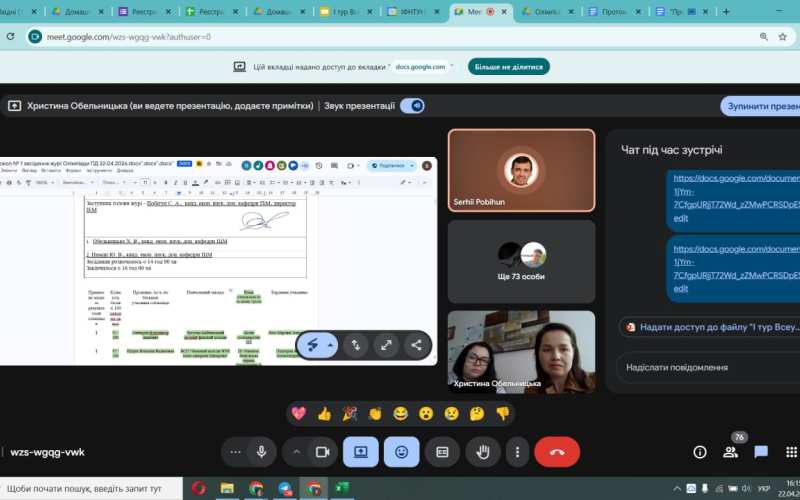Turn off the camera
Viewport: 800px width, 500px height.
point(322,452)
